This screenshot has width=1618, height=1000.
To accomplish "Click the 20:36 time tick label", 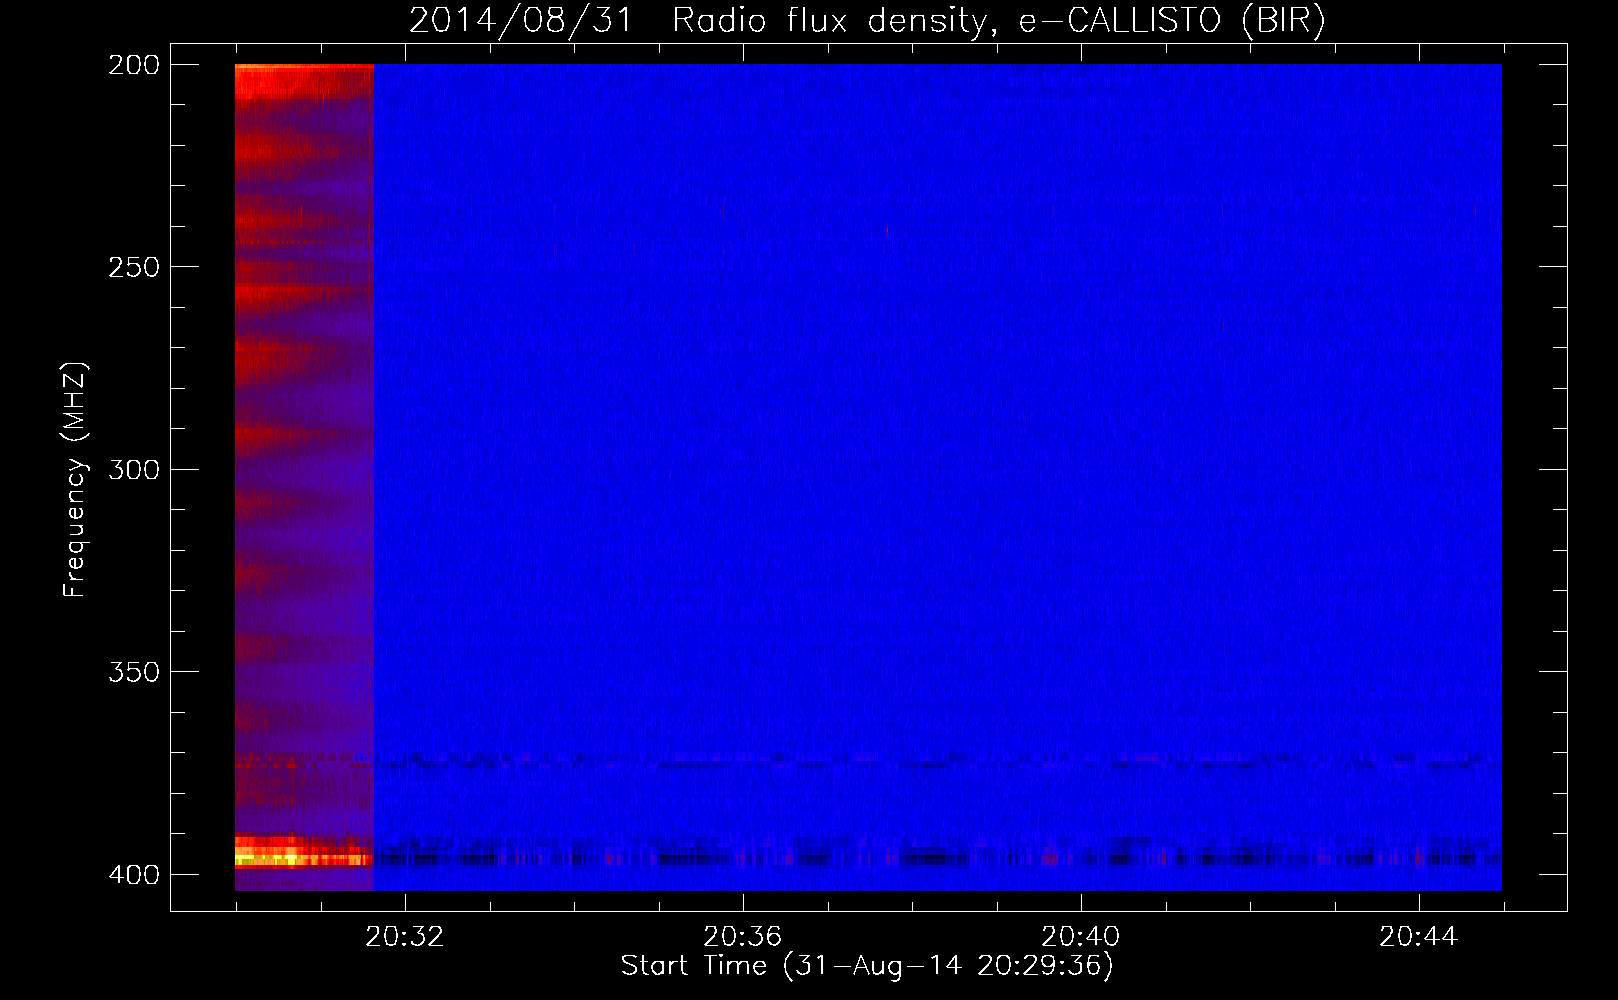I will [742, 937].
